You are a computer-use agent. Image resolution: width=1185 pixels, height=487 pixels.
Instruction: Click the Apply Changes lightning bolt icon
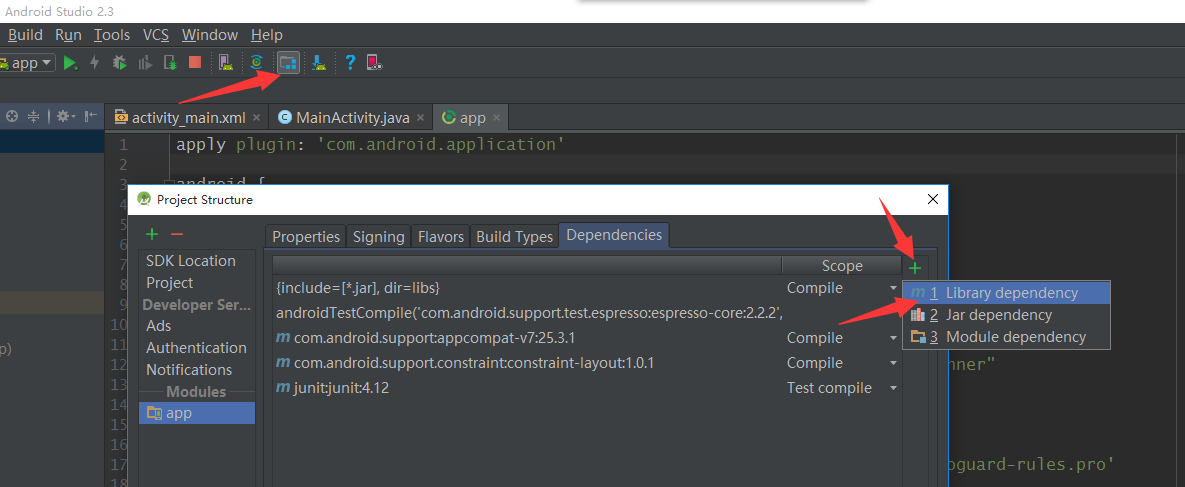pyautogui.click(x=94, y=63)
